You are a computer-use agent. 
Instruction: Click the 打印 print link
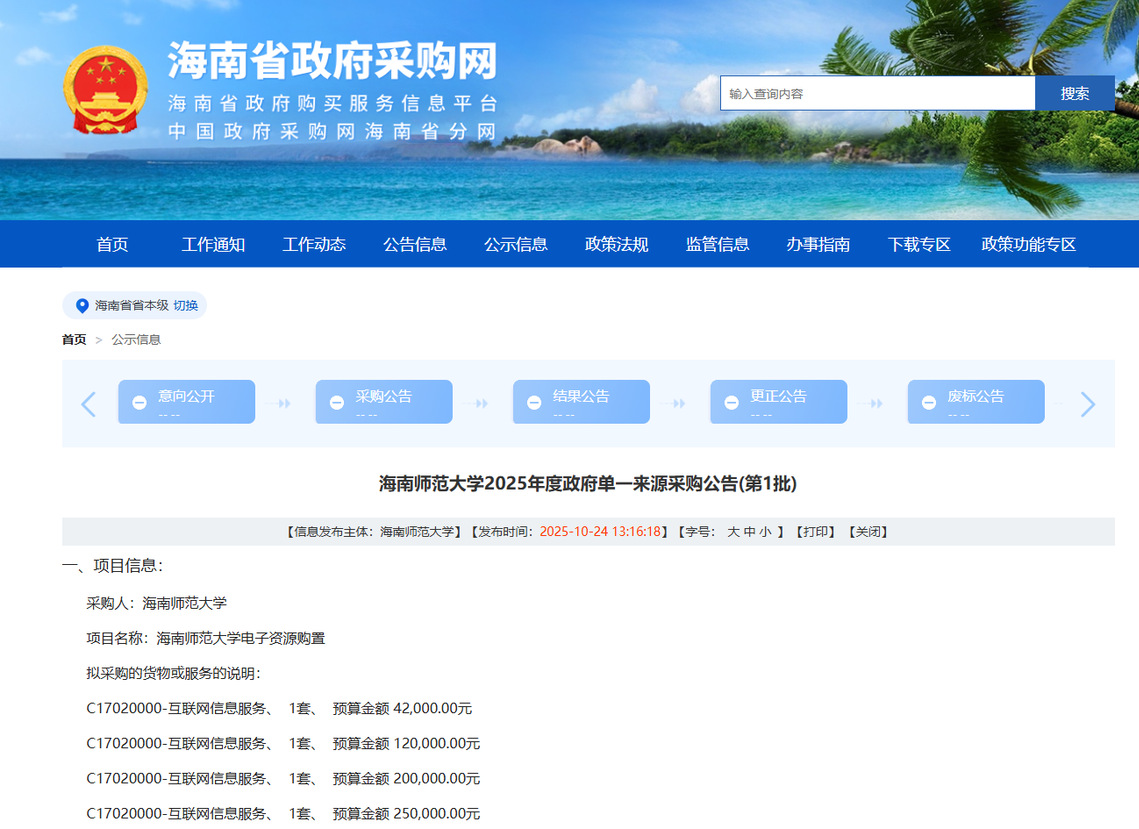(815, 532)
